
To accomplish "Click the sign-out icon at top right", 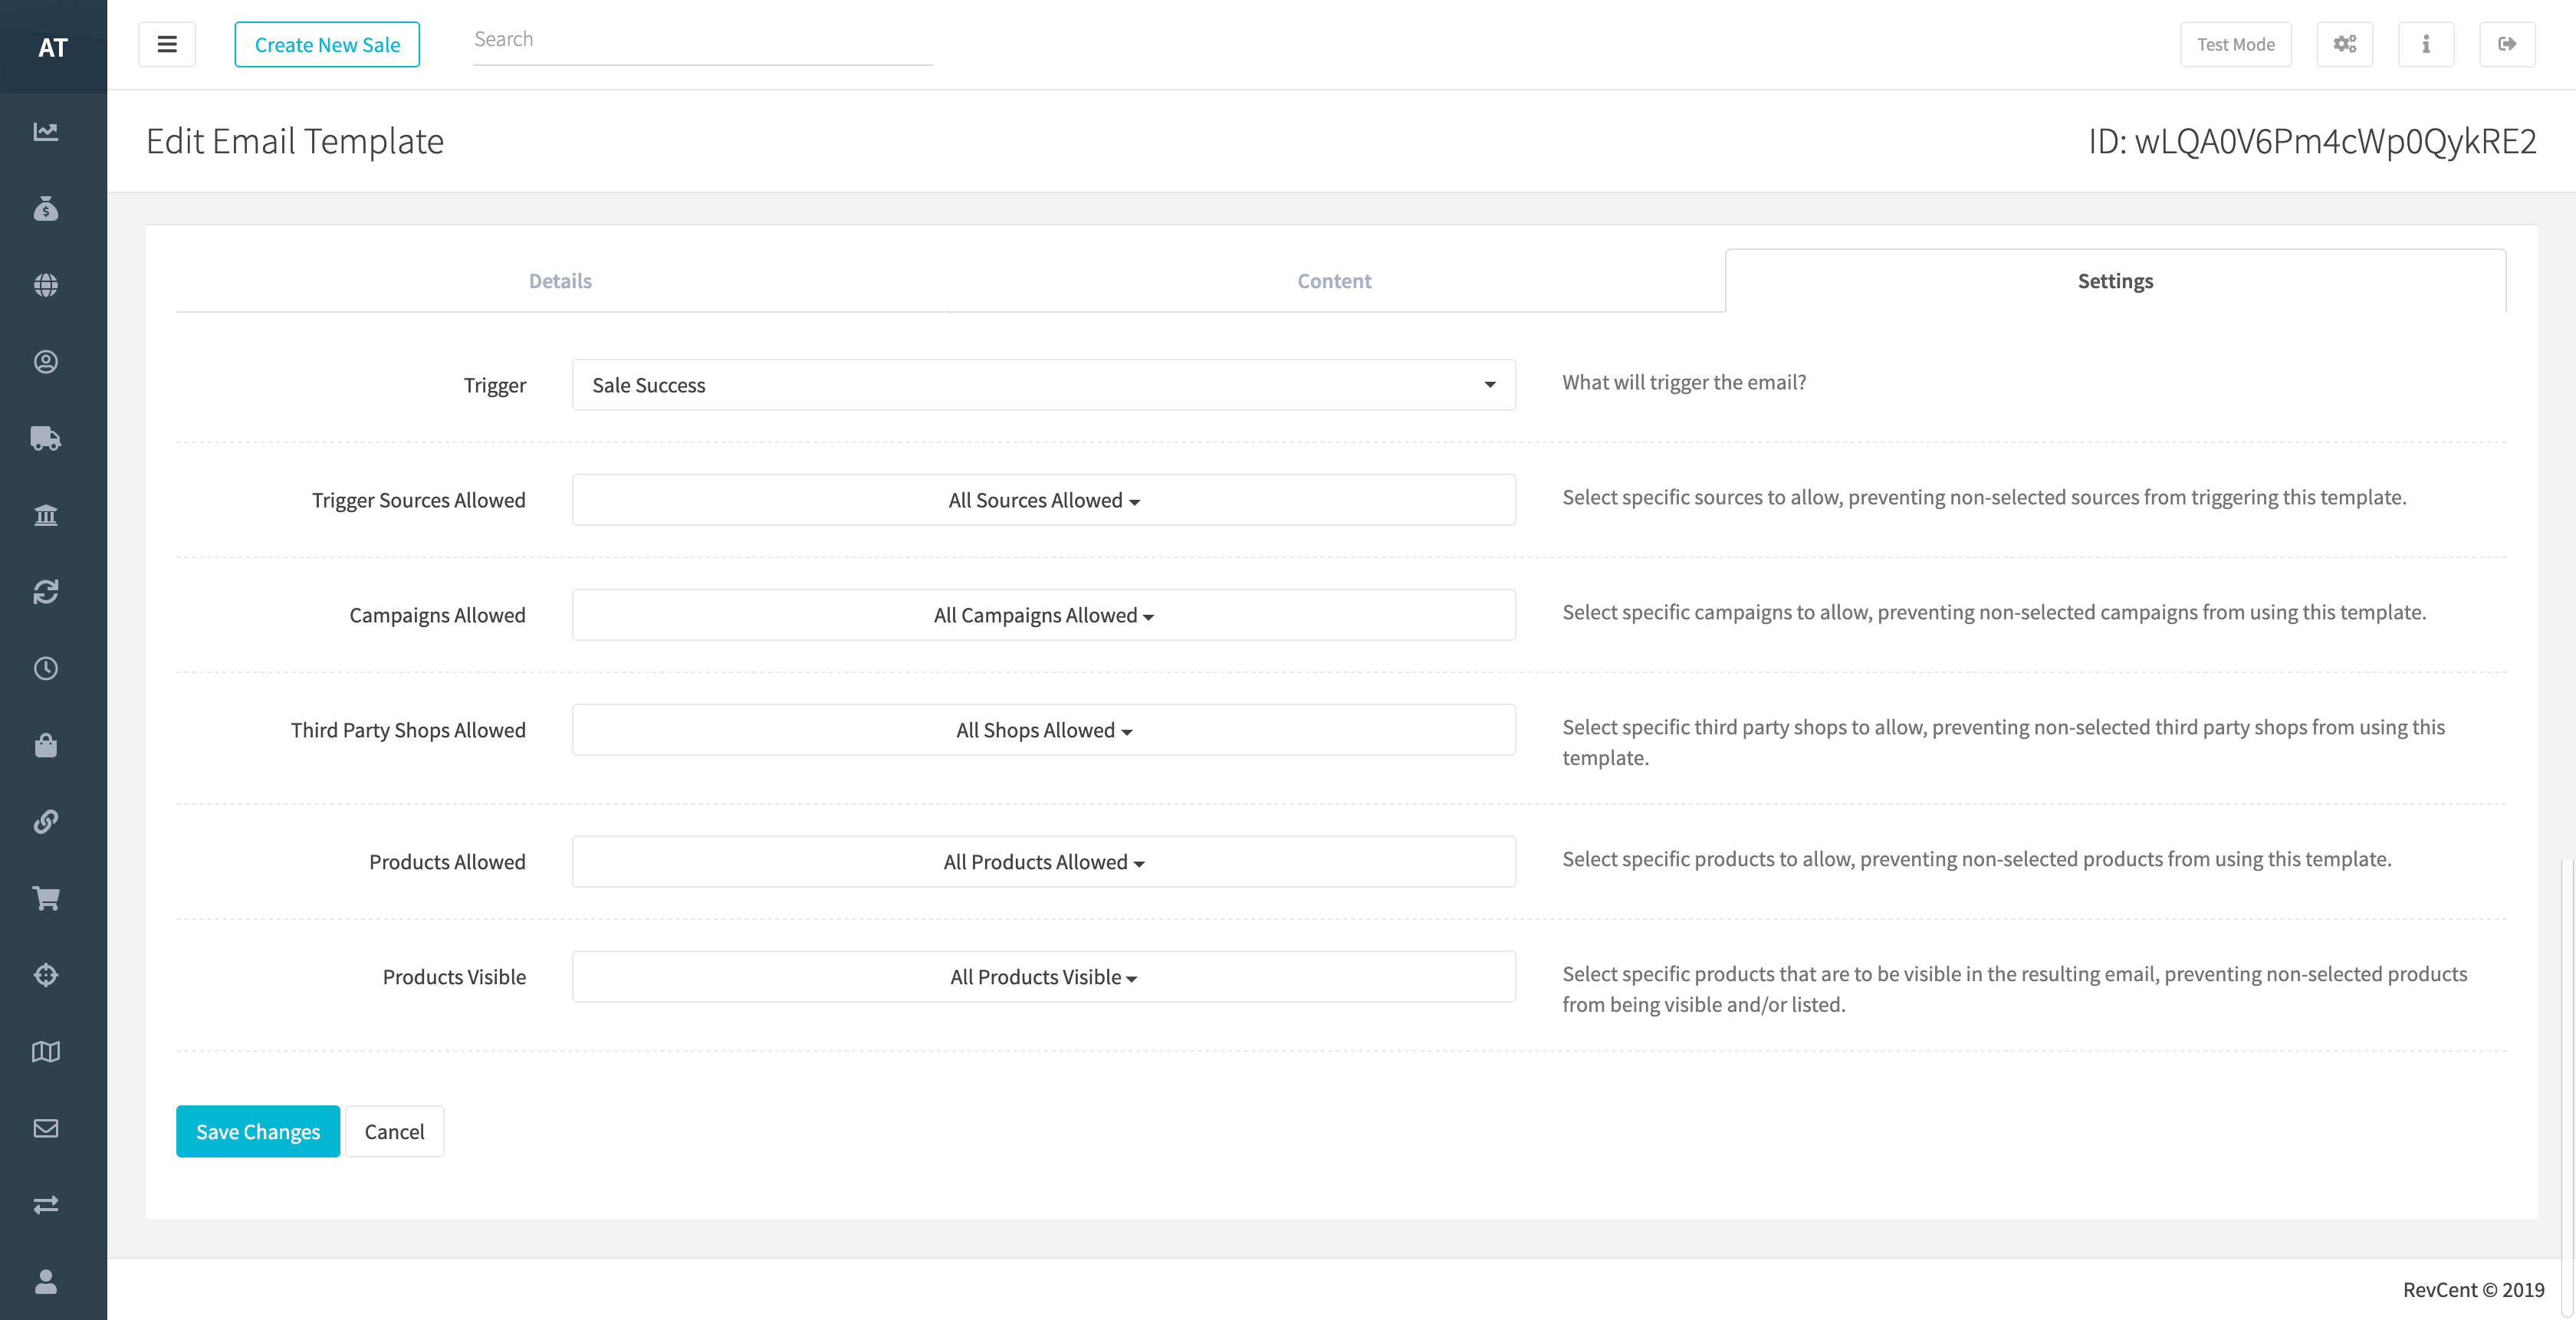I will click(2506, 44).
